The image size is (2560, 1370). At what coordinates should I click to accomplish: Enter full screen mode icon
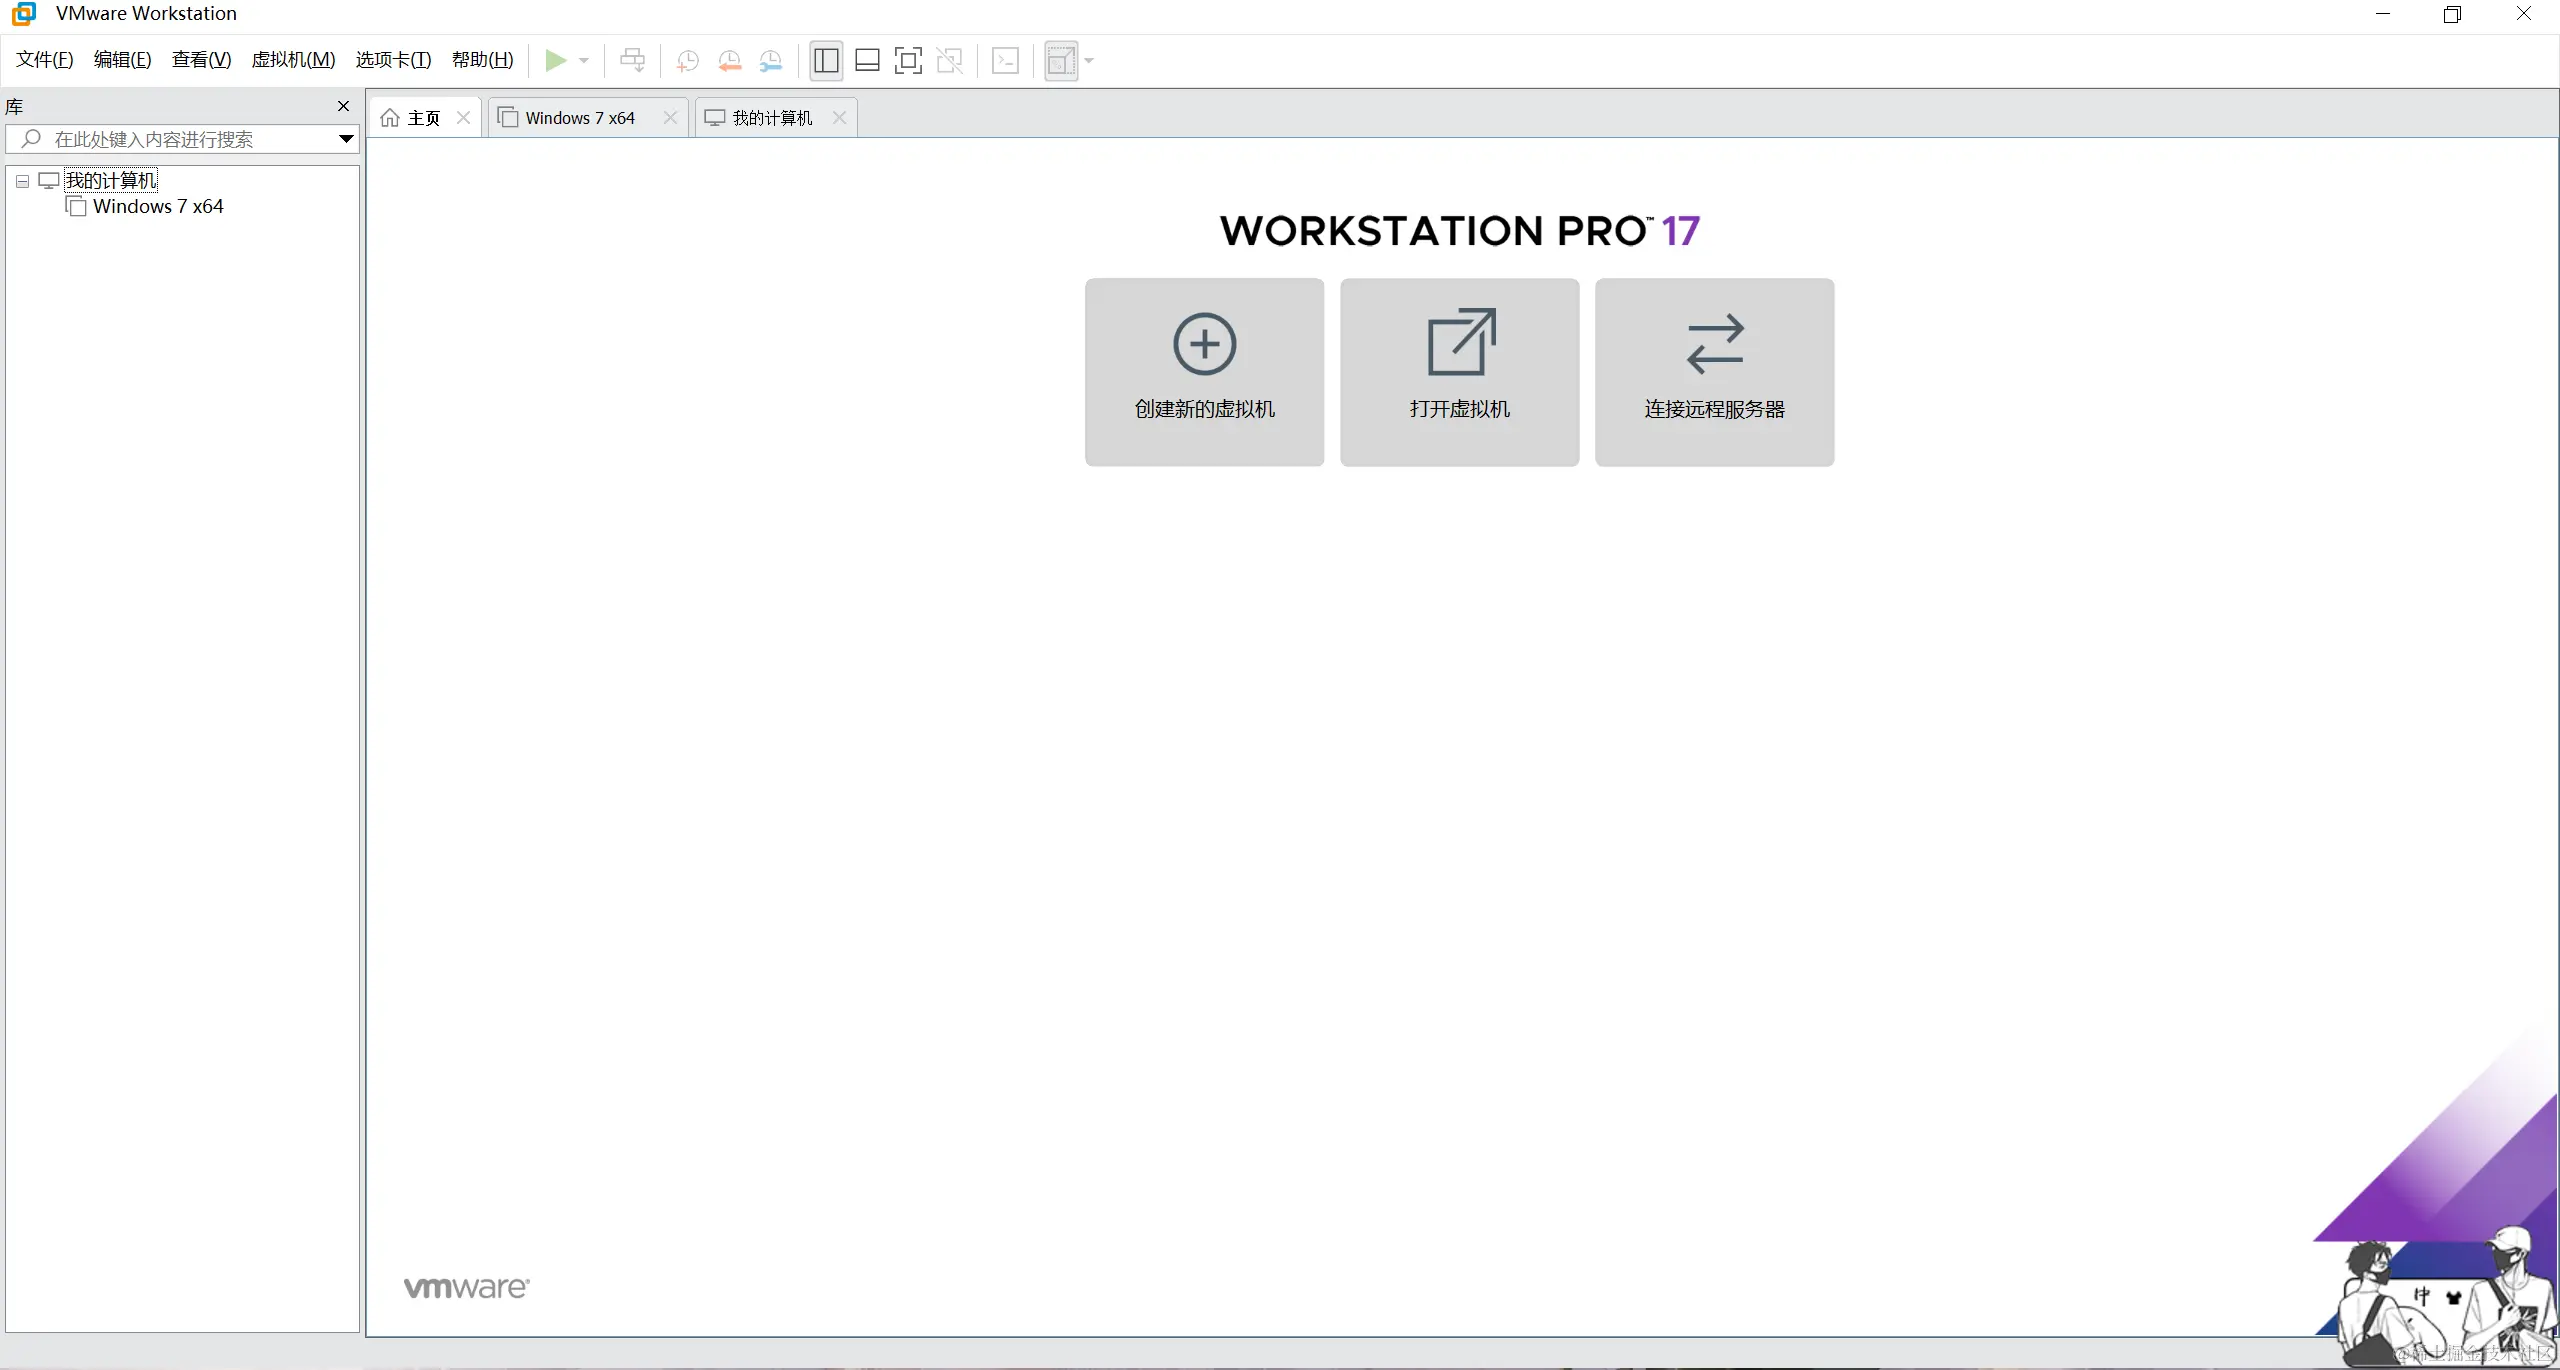point(908,60)
